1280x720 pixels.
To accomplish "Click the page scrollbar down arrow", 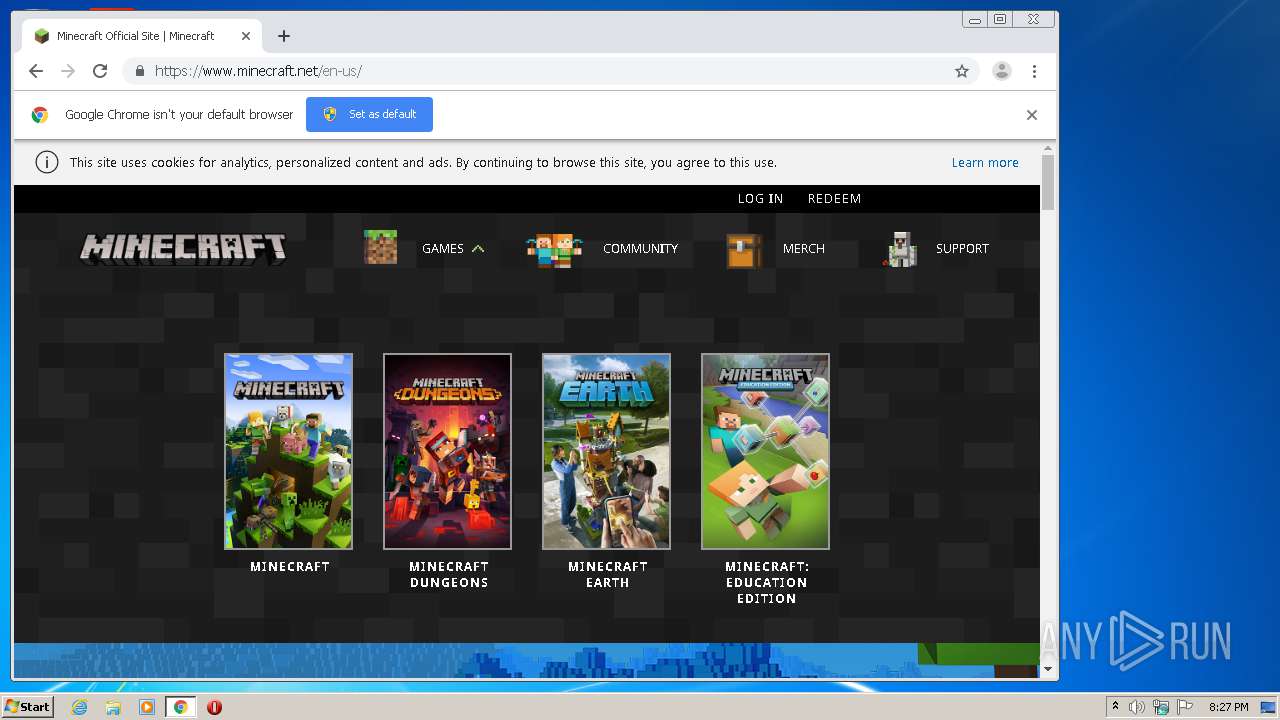I will (x=1048, y=669).
